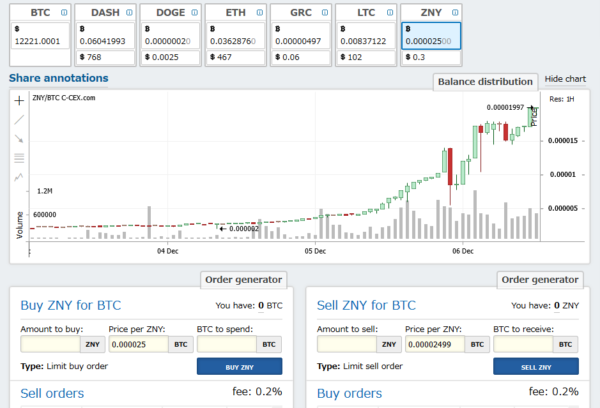Click the Buy ZNY for BTC heading
The height and width of the screenshot is (408, 600).
pos(71,305)
